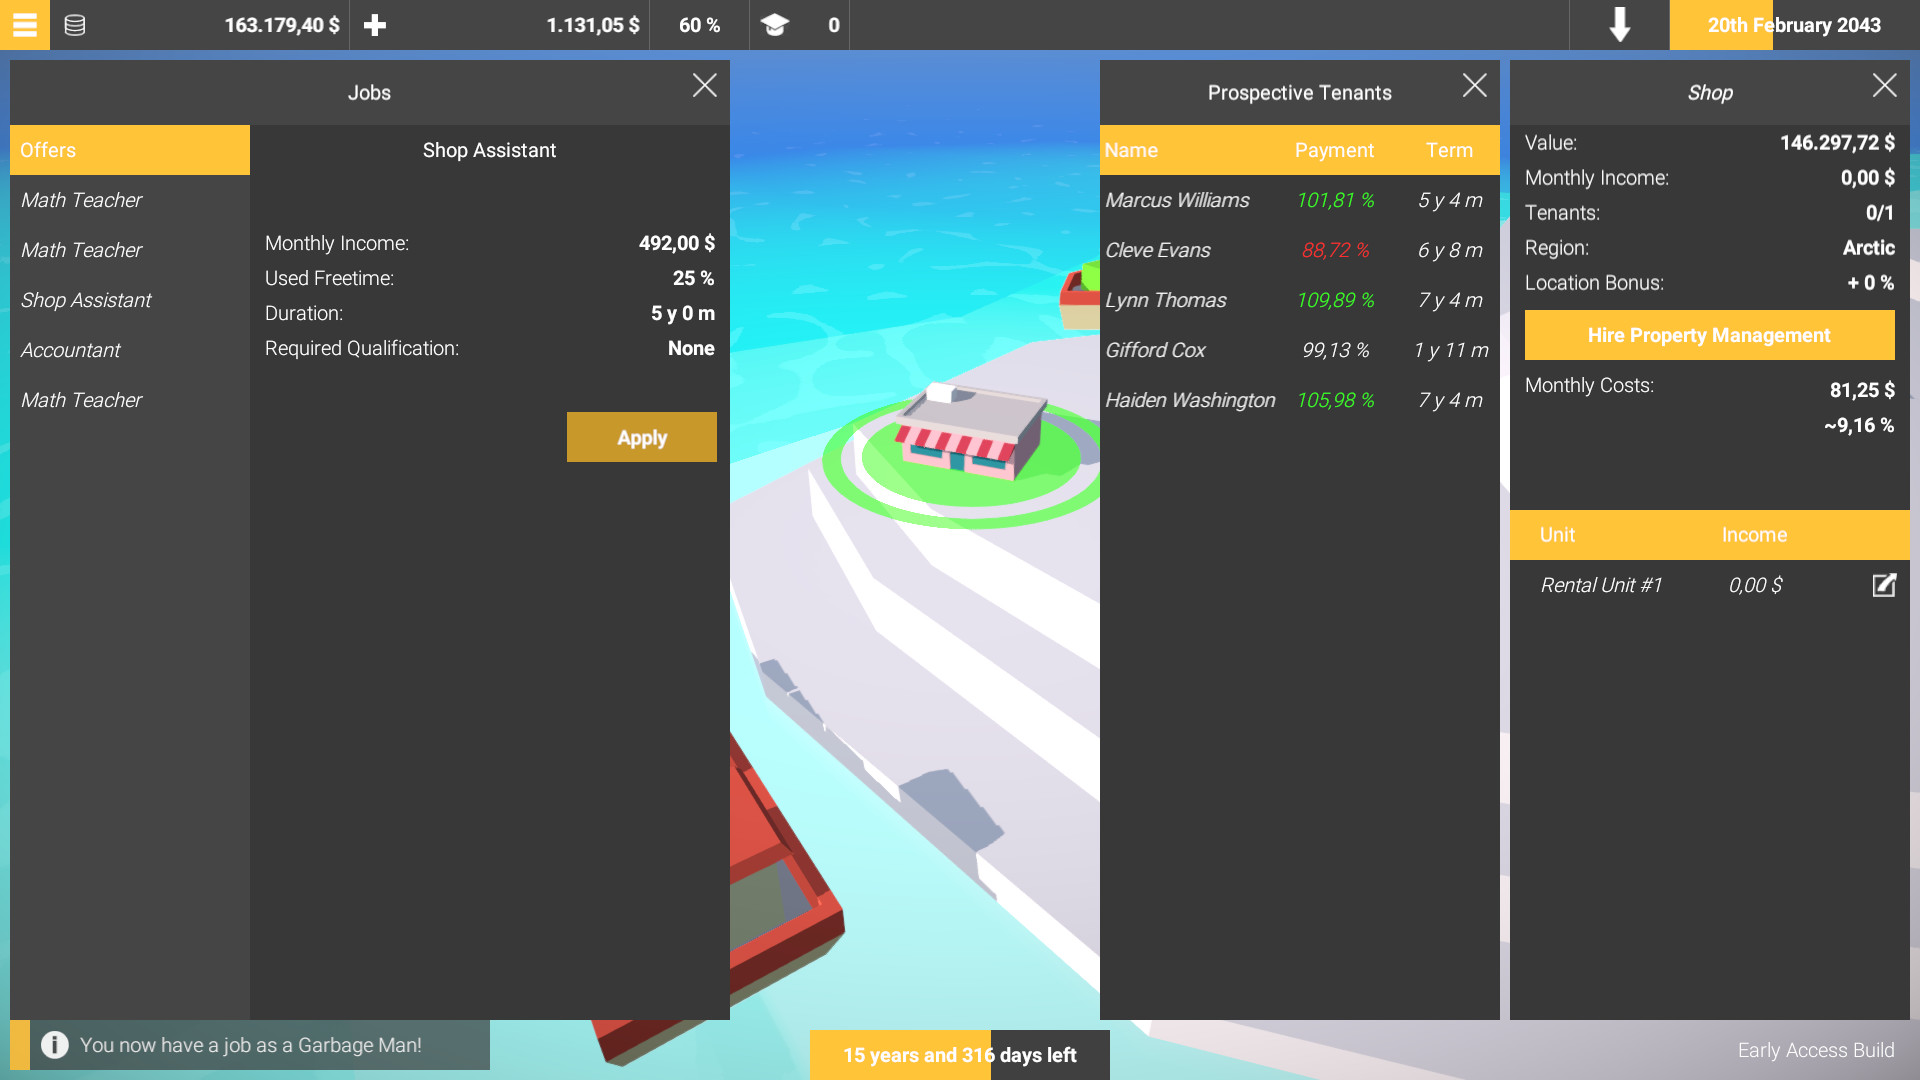This screenshot has height=1080, width=1920.
Task: Click Hire Property Management button
Action: (1709, 335)
